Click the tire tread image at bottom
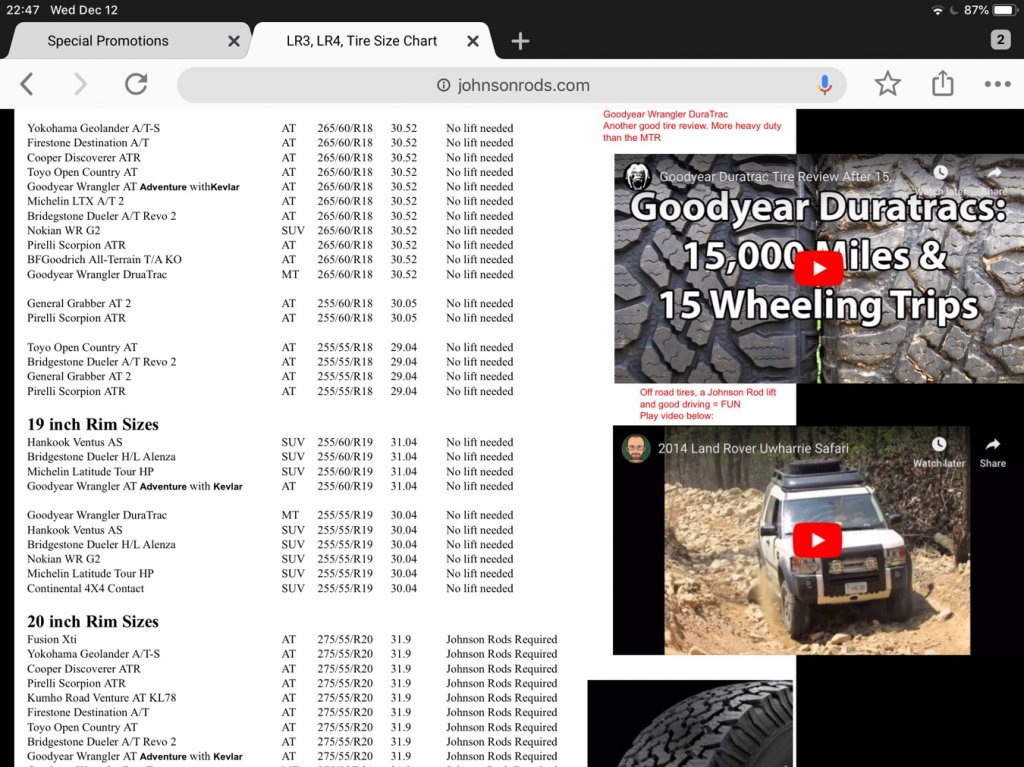The width and height of the screenshot is (1024, 767). (x=690, y=723)
